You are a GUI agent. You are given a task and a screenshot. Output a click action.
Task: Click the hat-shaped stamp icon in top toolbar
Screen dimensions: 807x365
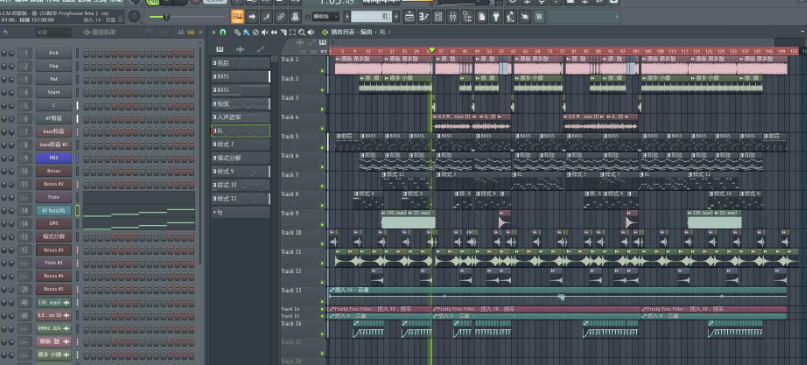point(295,16)
